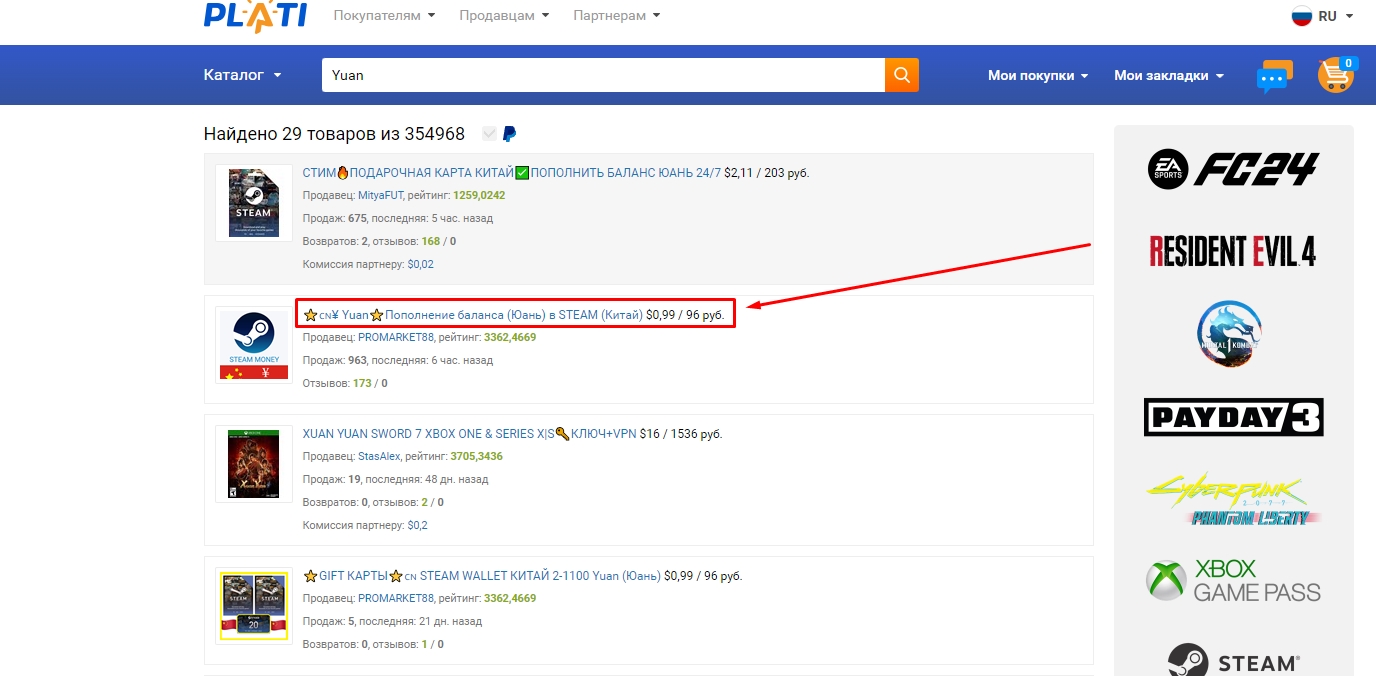Image resolution: width=1376 pixels, height=676 pixels.
Task: Expand the Покупателям menu
Action: (384, 16)
